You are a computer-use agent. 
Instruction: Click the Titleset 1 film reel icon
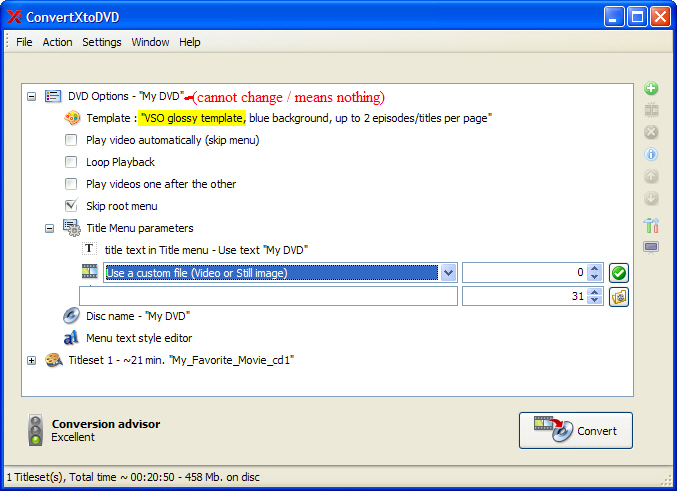pos(54,360)
